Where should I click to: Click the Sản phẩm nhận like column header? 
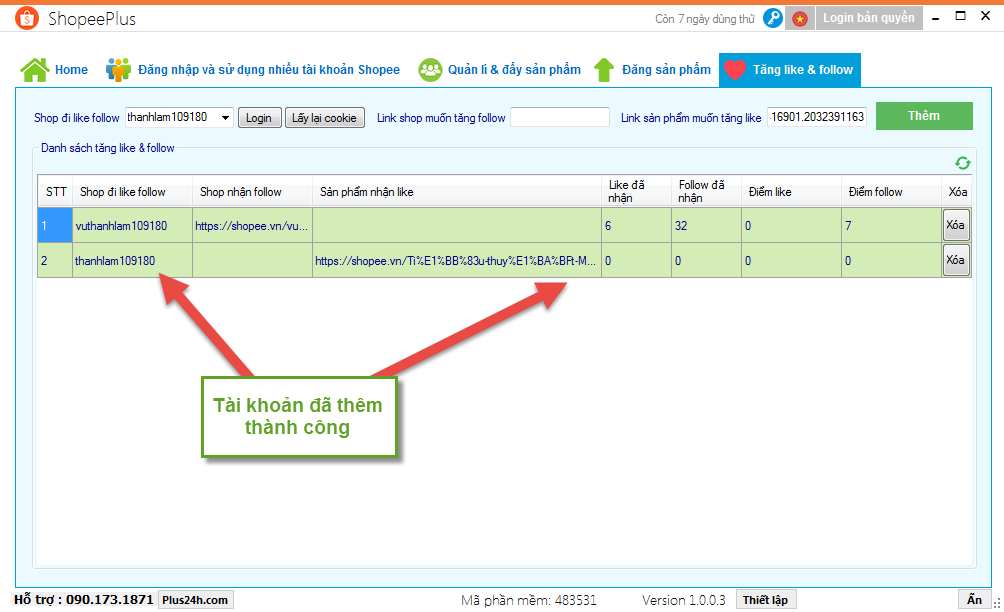click(457, 191)
